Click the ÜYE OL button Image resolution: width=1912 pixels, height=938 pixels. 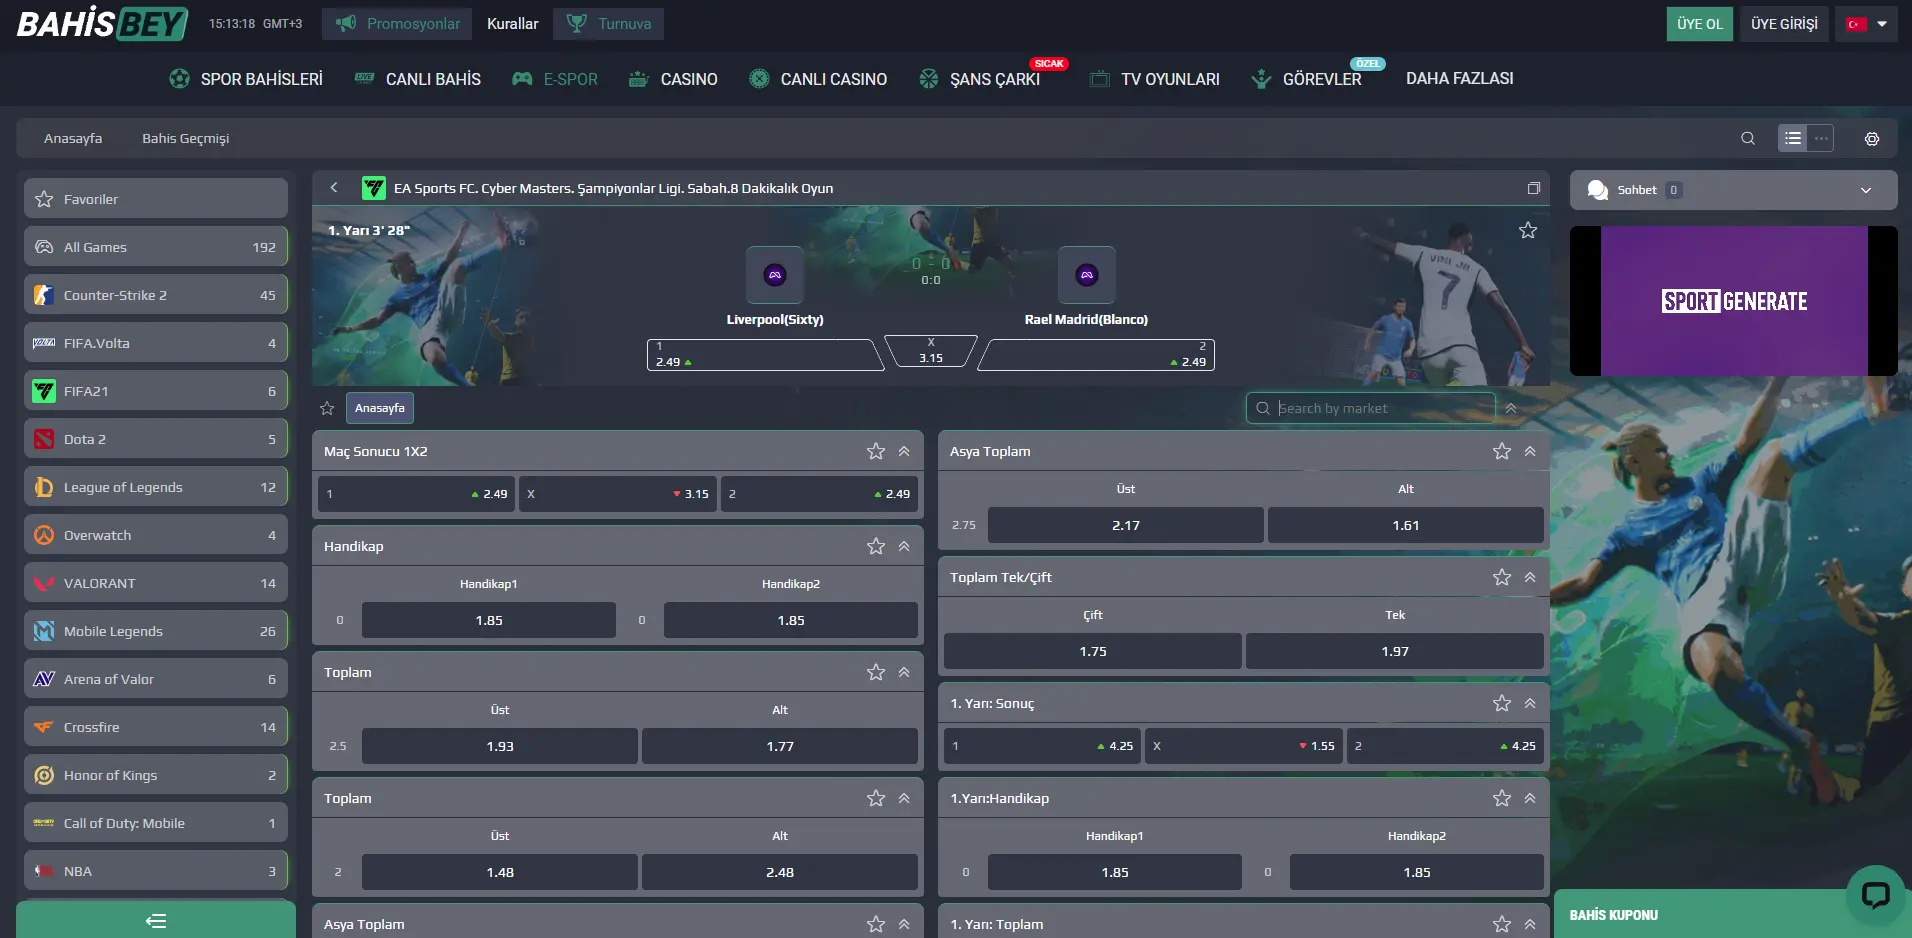[x=1700, y=24]
